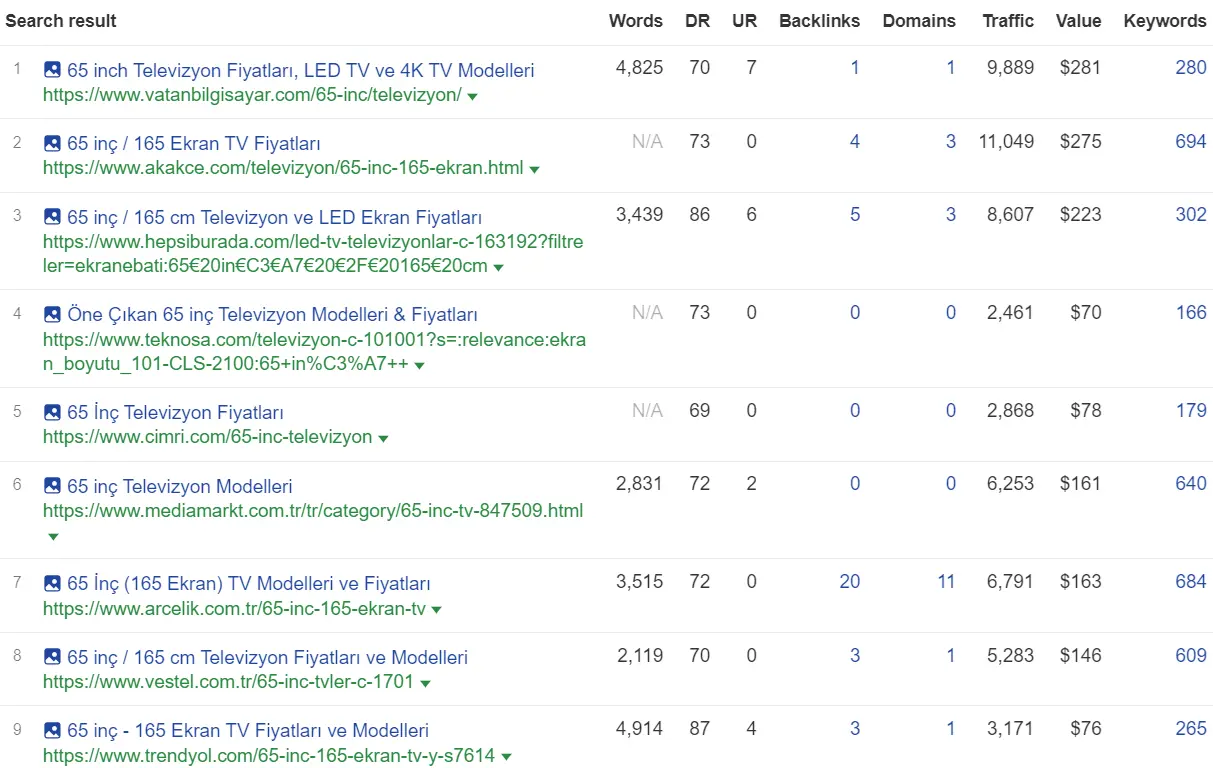Visit the hepsiburada.com URL link
Image resolution: width=1213 pixels, height=768 pixels.
tap(313, 254)
